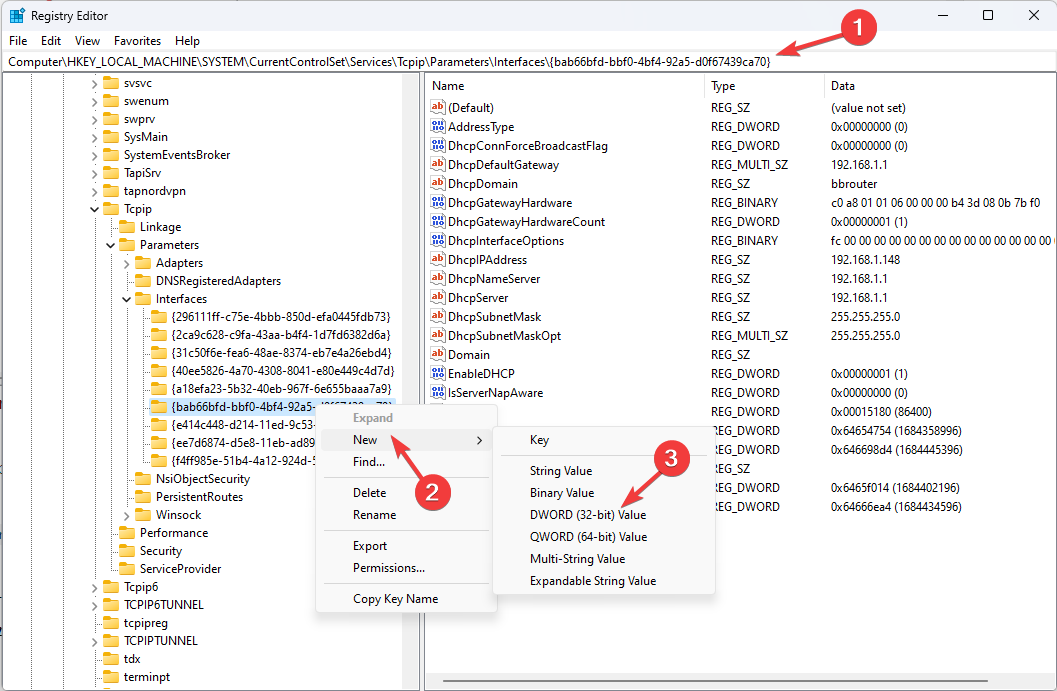Click the tapnordvpn folder icon
Image resolution: width=1057 pixels, height=691 pixels.
click(x=111, y=191)
